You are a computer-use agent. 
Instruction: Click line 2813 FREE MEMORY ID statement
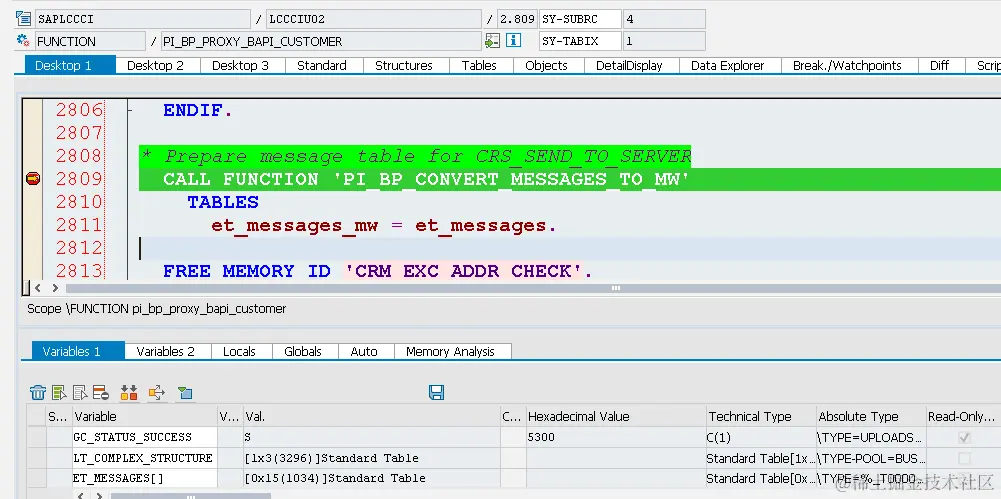[378, 271]
